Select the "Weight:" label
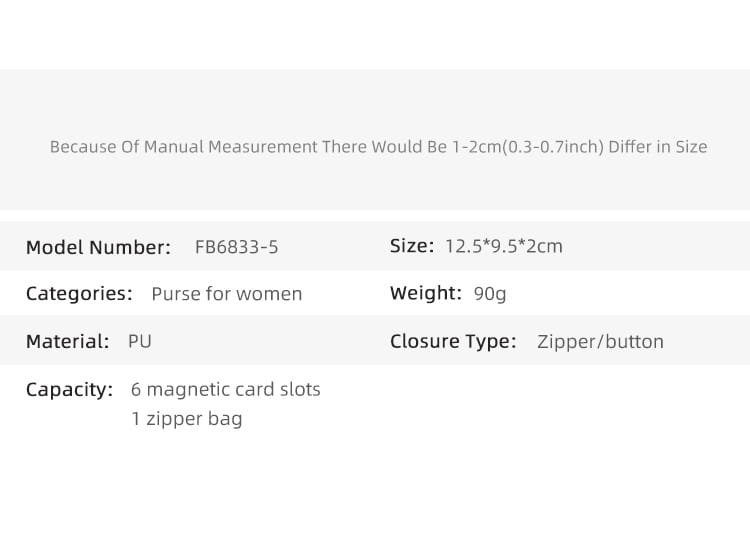This screenshot has width=750, height=543. [426, 294]
